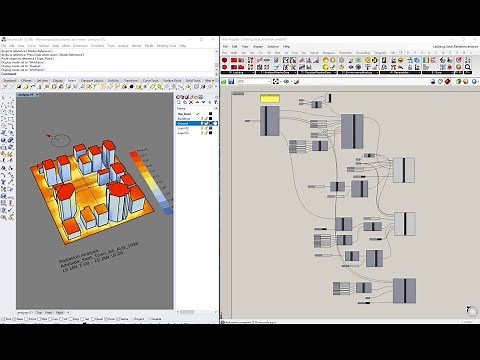Select the Do Not Preview geometry icon
The height and width of the screenshot is (360, 480).
click(433, 81)
